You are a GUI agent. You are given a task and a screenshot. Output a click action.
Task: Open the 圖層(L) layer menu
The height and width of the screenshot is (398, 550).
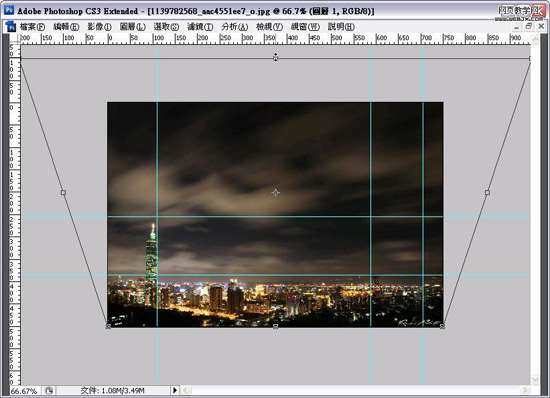pyautogui.click(x=133, y=27)
